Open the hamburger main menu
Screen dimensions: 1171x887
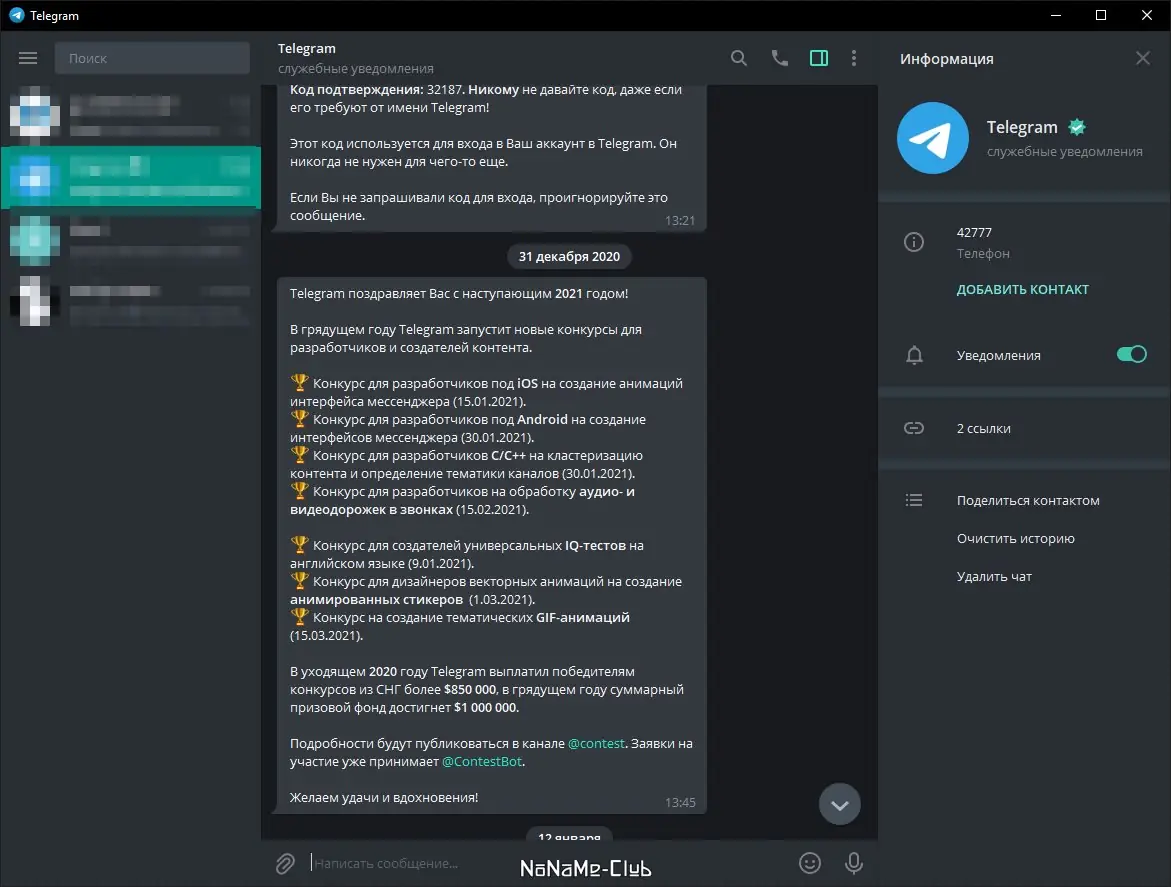28,58
